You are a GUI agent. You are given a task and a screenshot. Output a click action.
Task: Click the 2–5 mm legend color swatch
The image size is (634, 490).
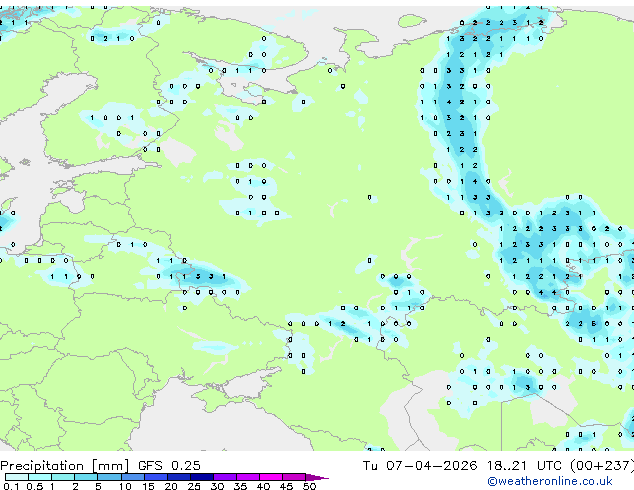(86, 477)
